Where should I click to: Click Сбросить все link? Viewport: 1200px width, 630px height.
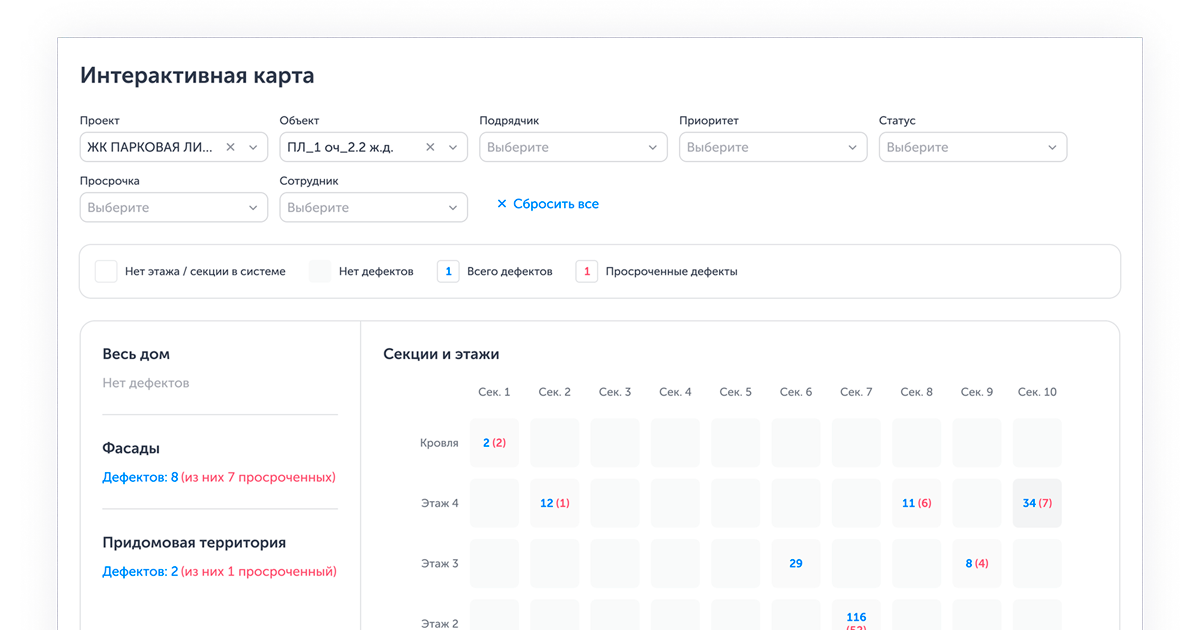click(x=556, y=204)
